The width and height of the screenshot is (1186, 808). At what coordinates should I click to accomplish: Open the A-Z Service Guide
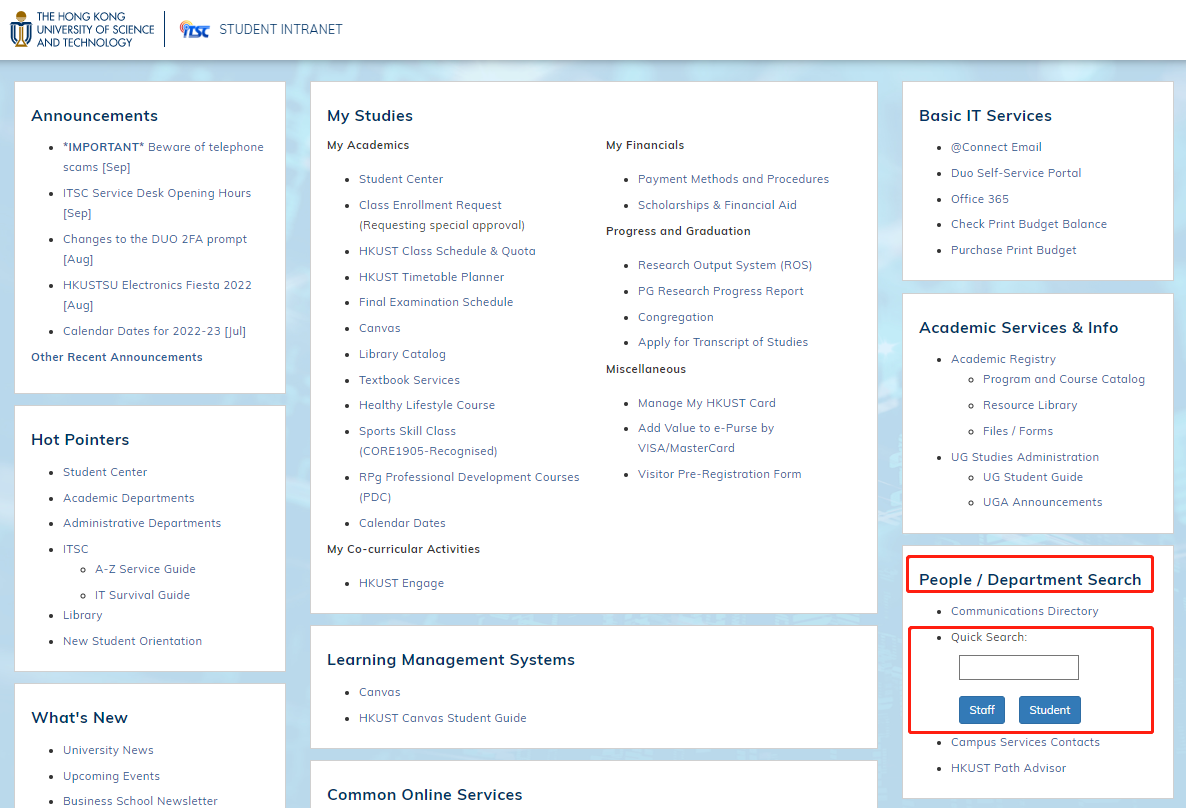point(145,569)
